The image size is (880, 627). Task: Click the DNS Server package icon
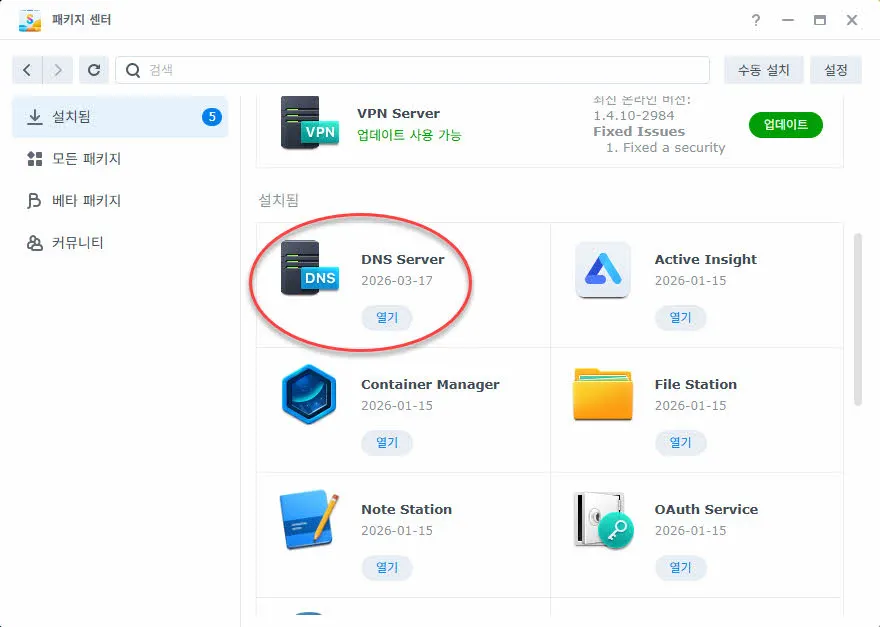(x=310, y=268)
